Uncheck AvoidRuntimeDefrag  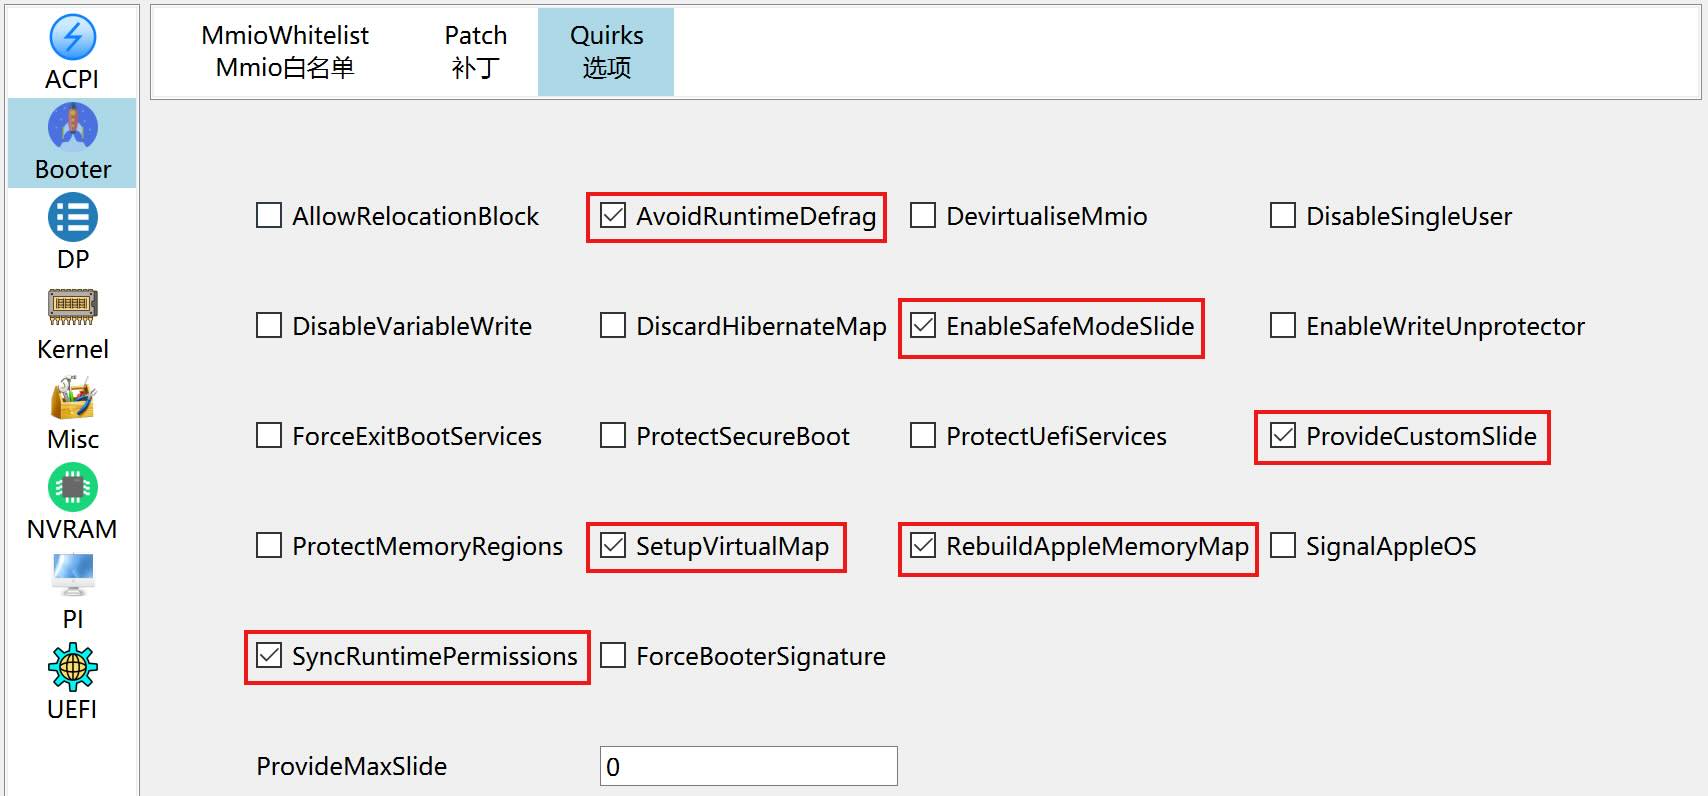613,216
